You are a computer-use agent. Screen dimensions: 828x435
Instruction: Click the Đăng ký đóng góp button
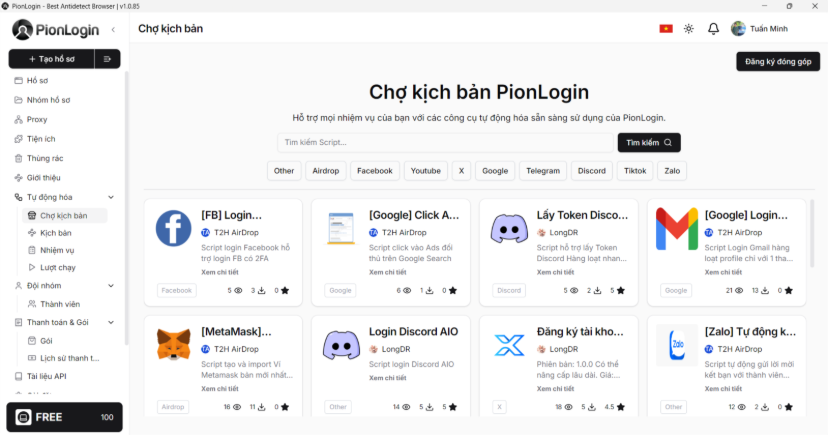tap(778, 62)
